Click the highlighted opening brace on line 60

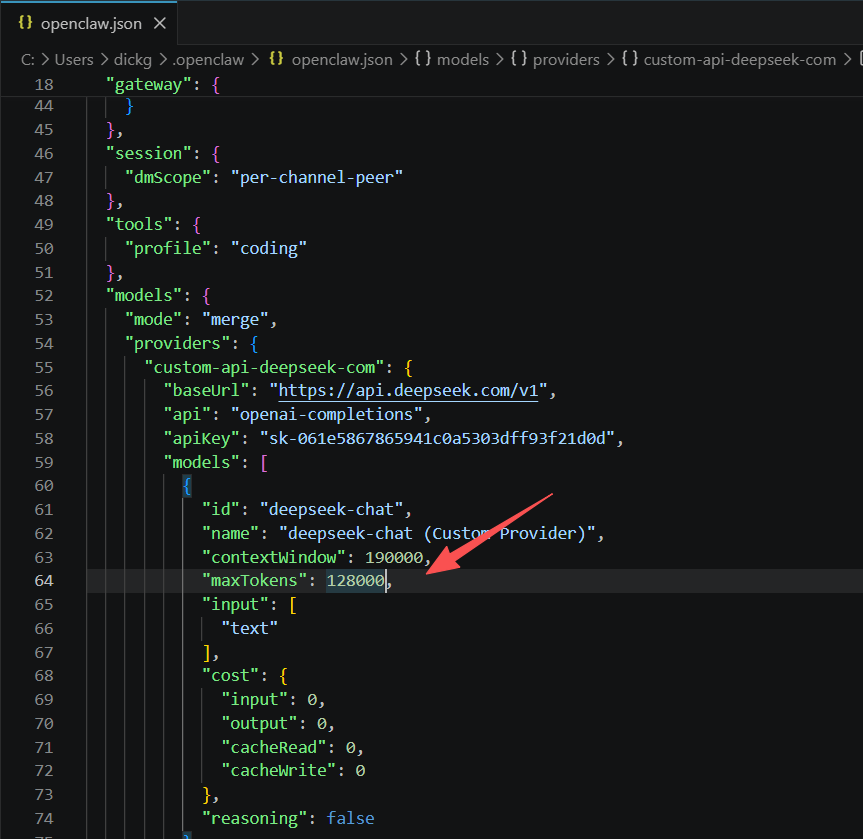187,486
